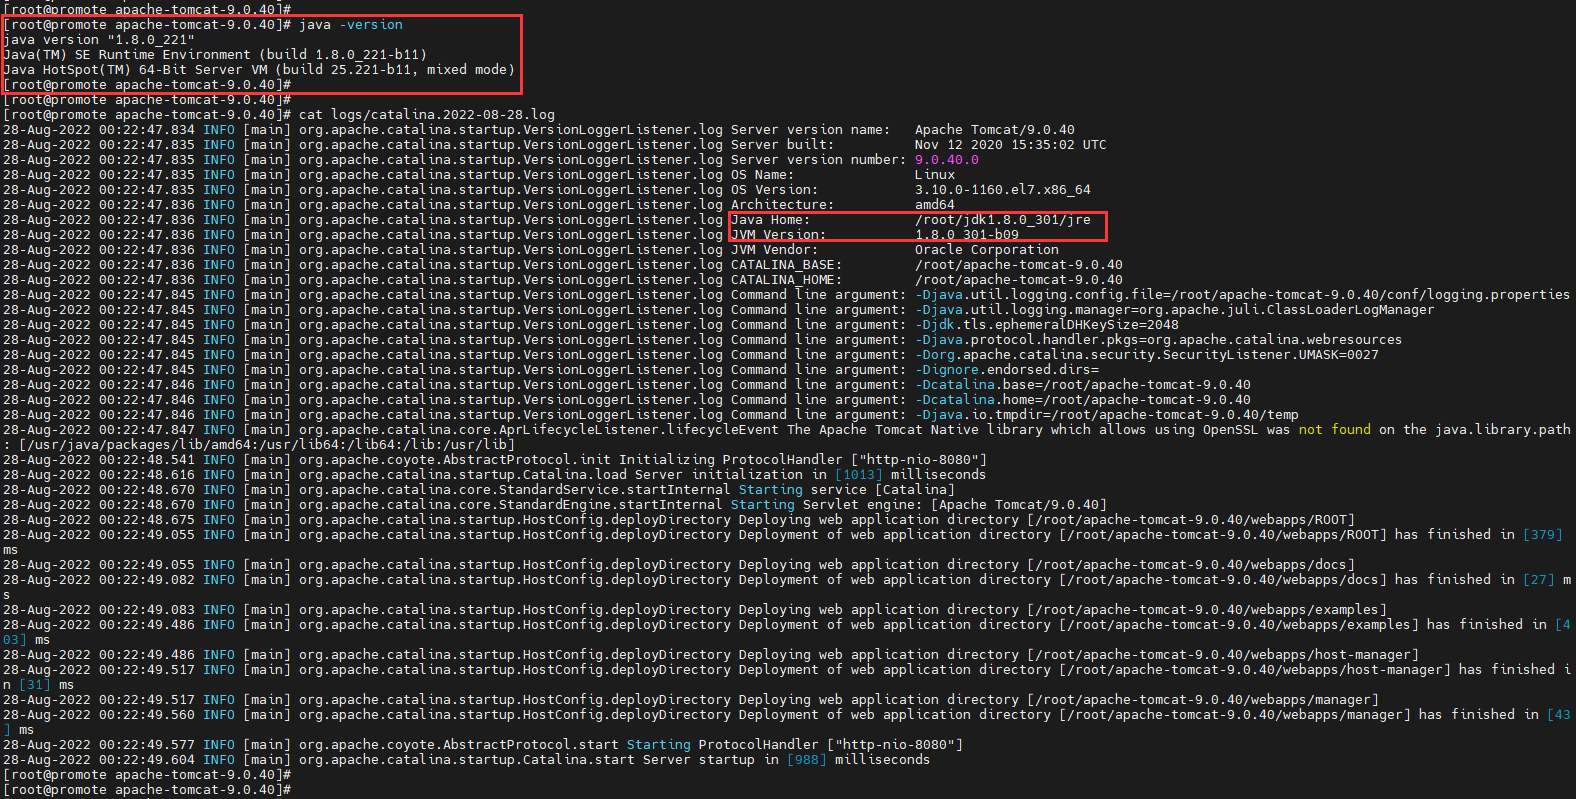Screen dimensions: 1576x799
Task: Click the 'OS Version:' label
Action: click(775, 190)
